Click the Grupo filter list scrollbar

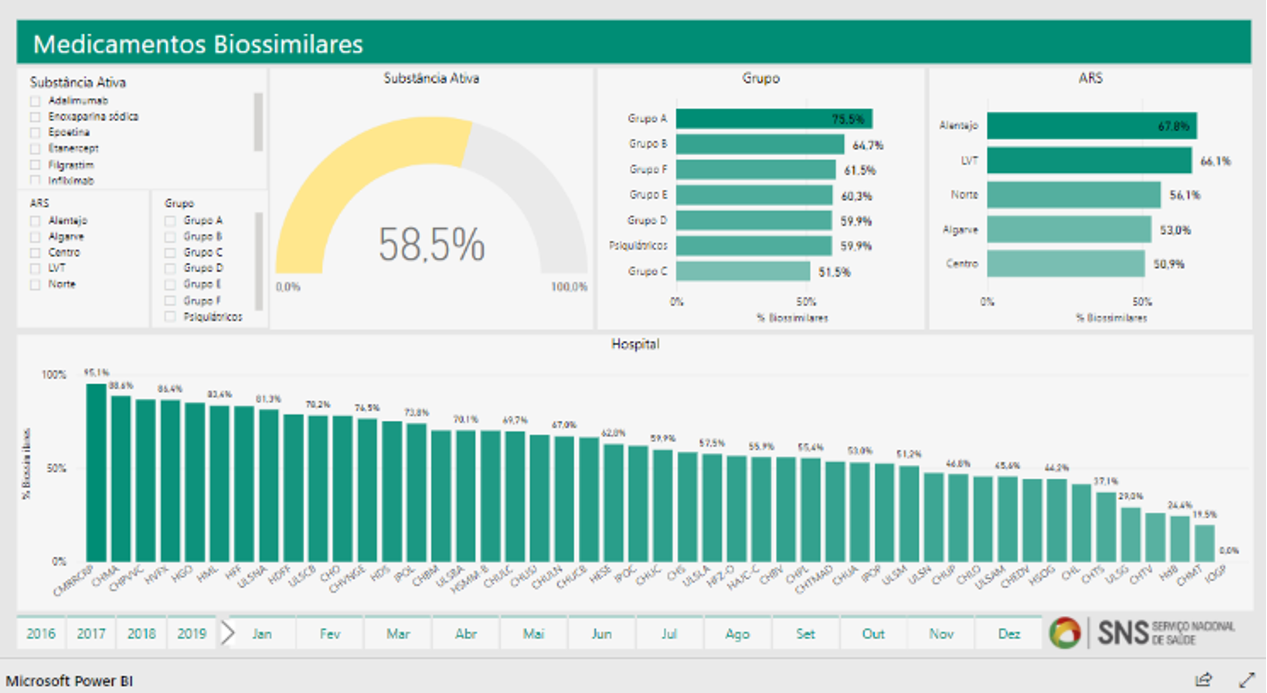tap(259, 260)
